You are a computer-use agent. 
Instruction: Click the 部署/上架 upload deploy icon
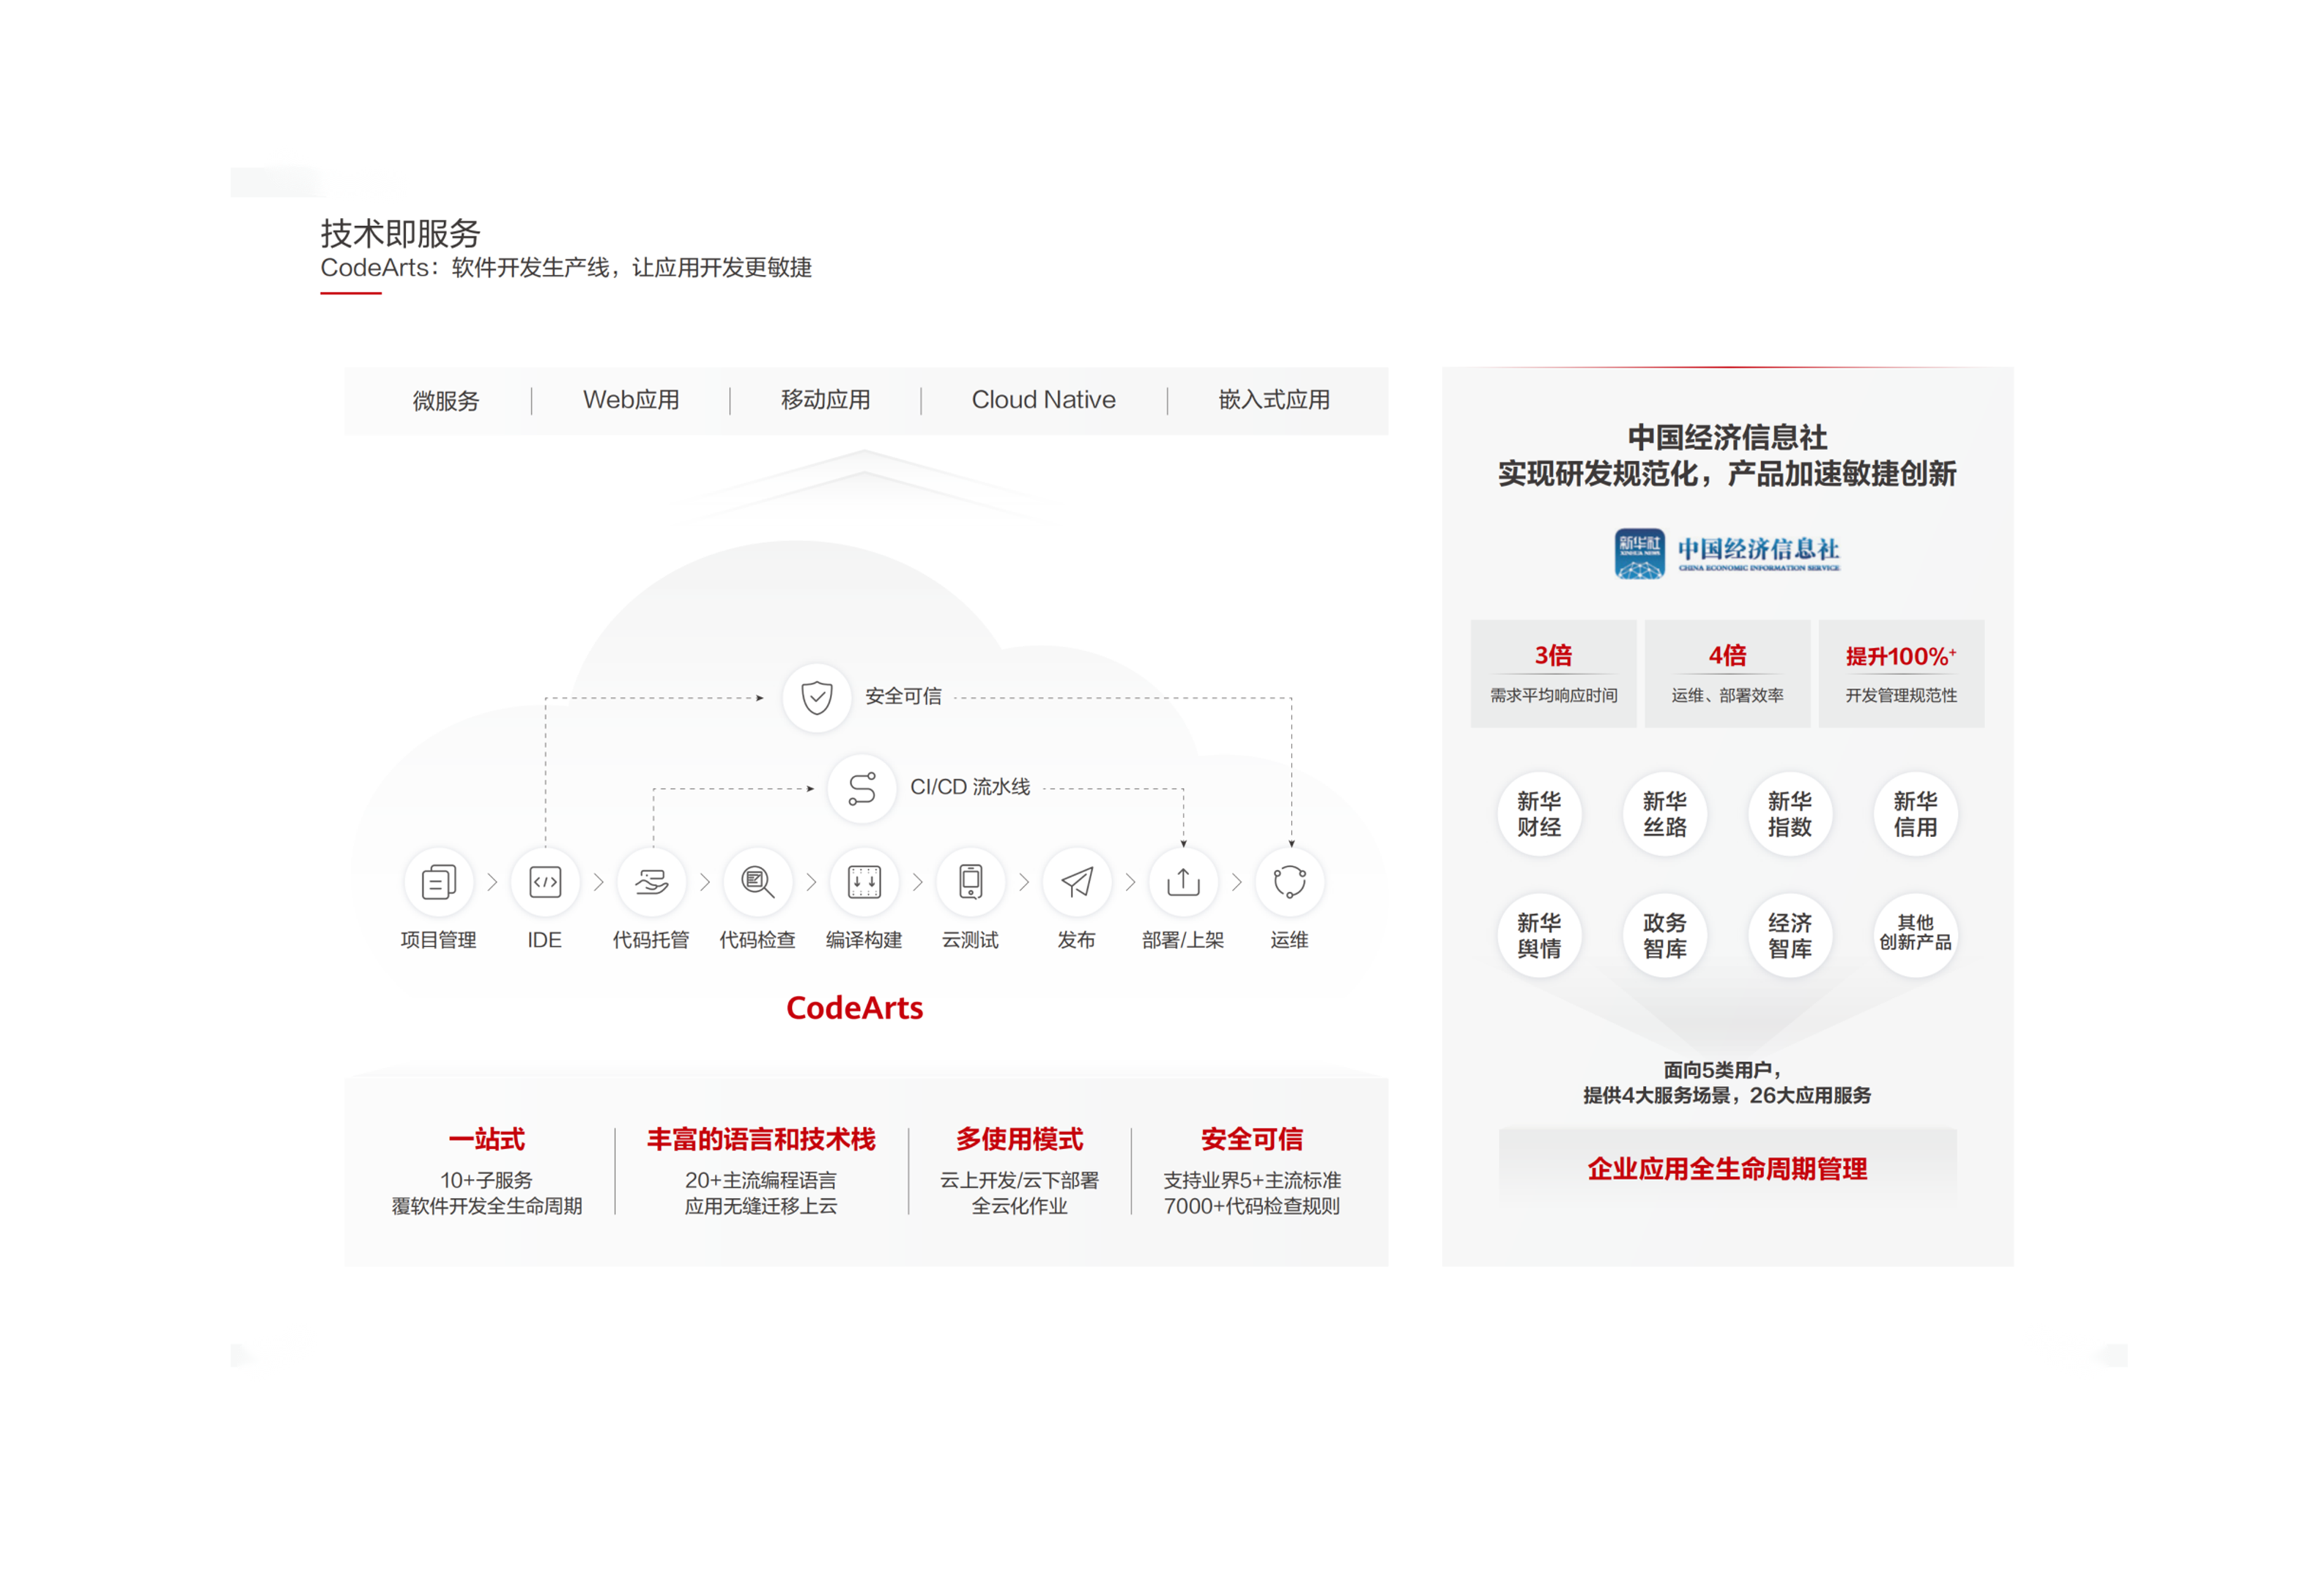(1183, 882)
